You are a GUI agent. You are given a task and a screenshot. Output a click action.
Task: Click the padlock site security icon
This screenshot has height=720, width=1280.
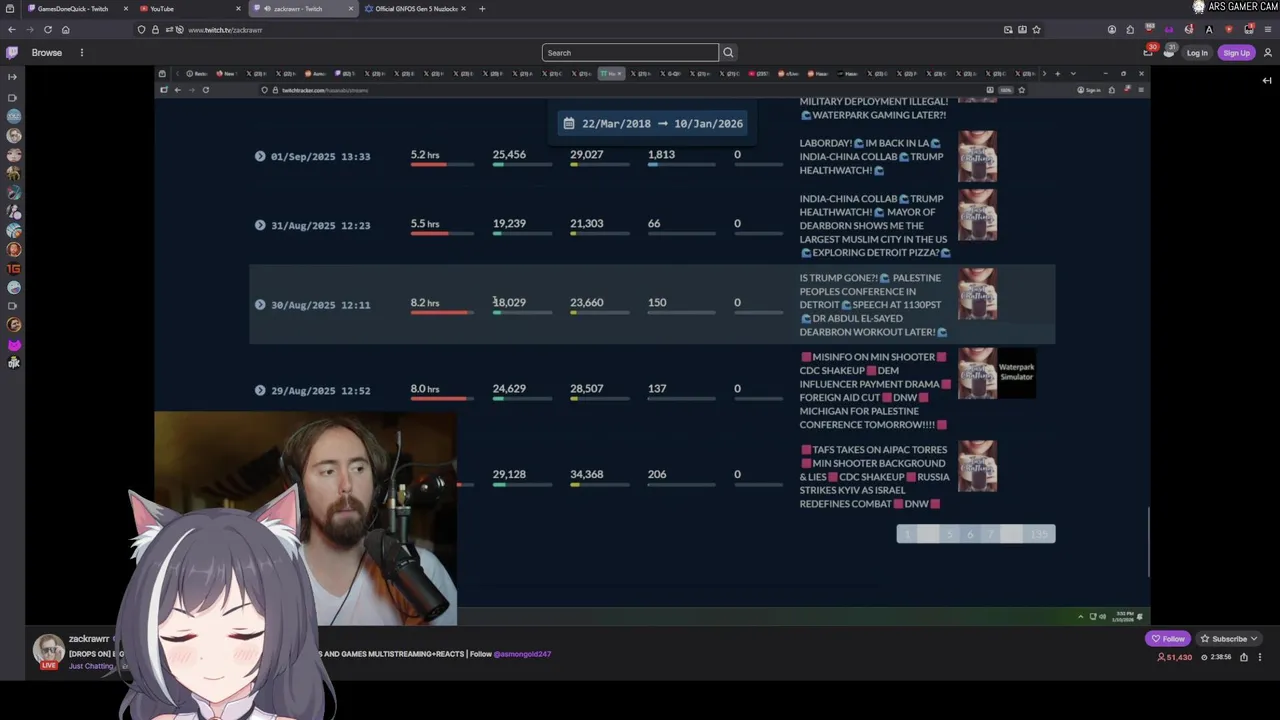[155, 30]
